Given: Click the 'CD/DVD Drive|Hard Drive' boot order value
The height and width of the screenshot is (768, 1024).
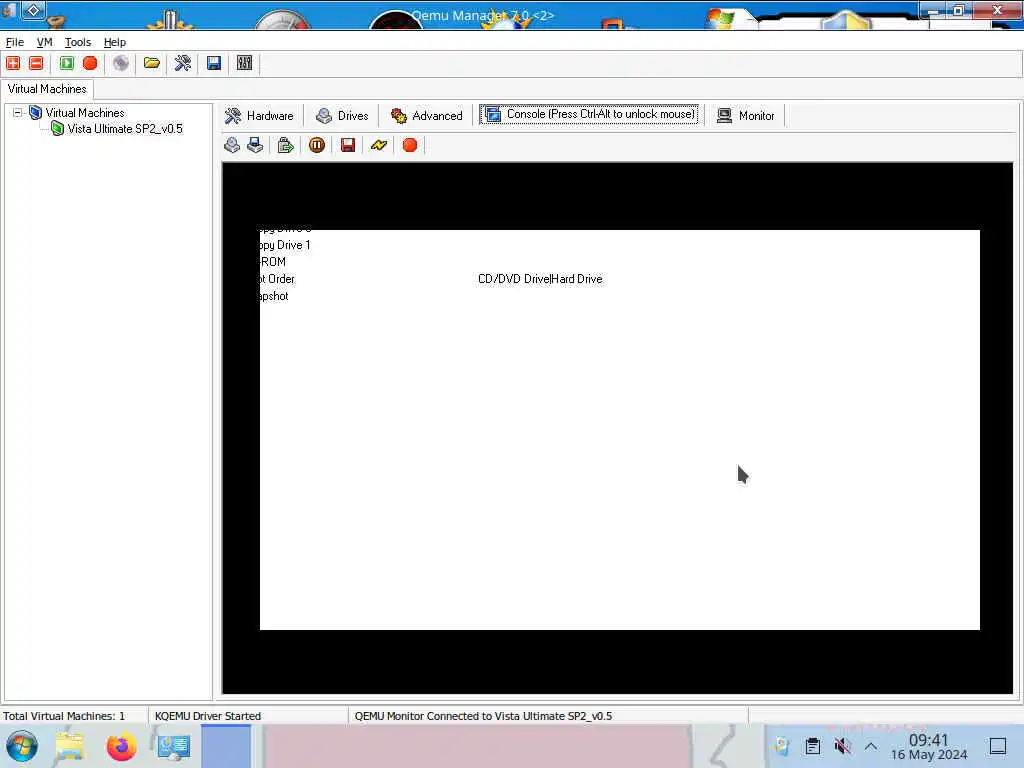Looking at the screenshot, I should (x=540, y=279).
